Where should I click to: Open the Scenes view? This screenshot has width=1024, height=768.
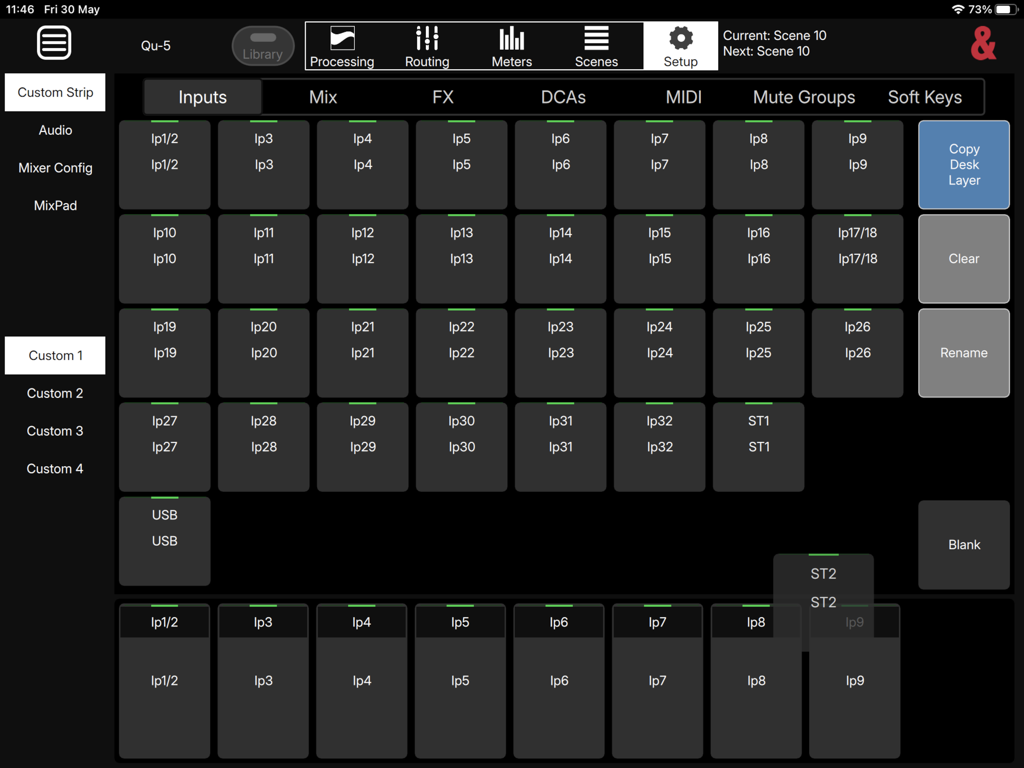596,46
